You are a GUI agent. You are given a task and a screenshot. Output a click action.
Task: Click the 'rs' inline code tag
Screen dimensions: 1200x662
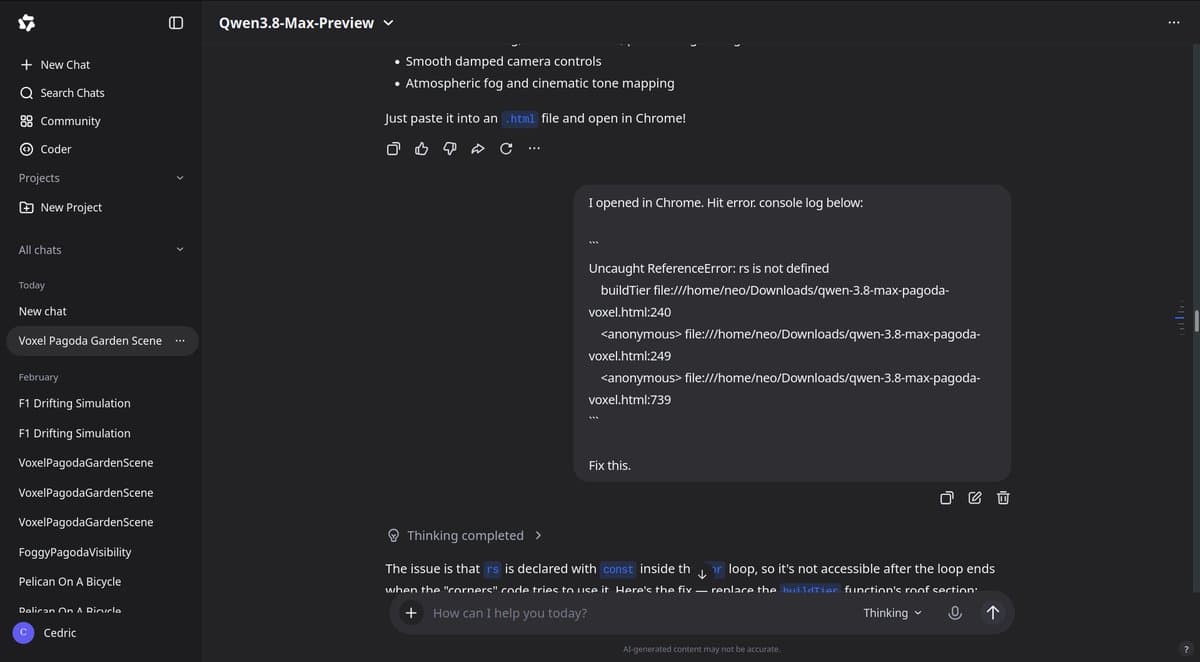click(x=492, y=569)
